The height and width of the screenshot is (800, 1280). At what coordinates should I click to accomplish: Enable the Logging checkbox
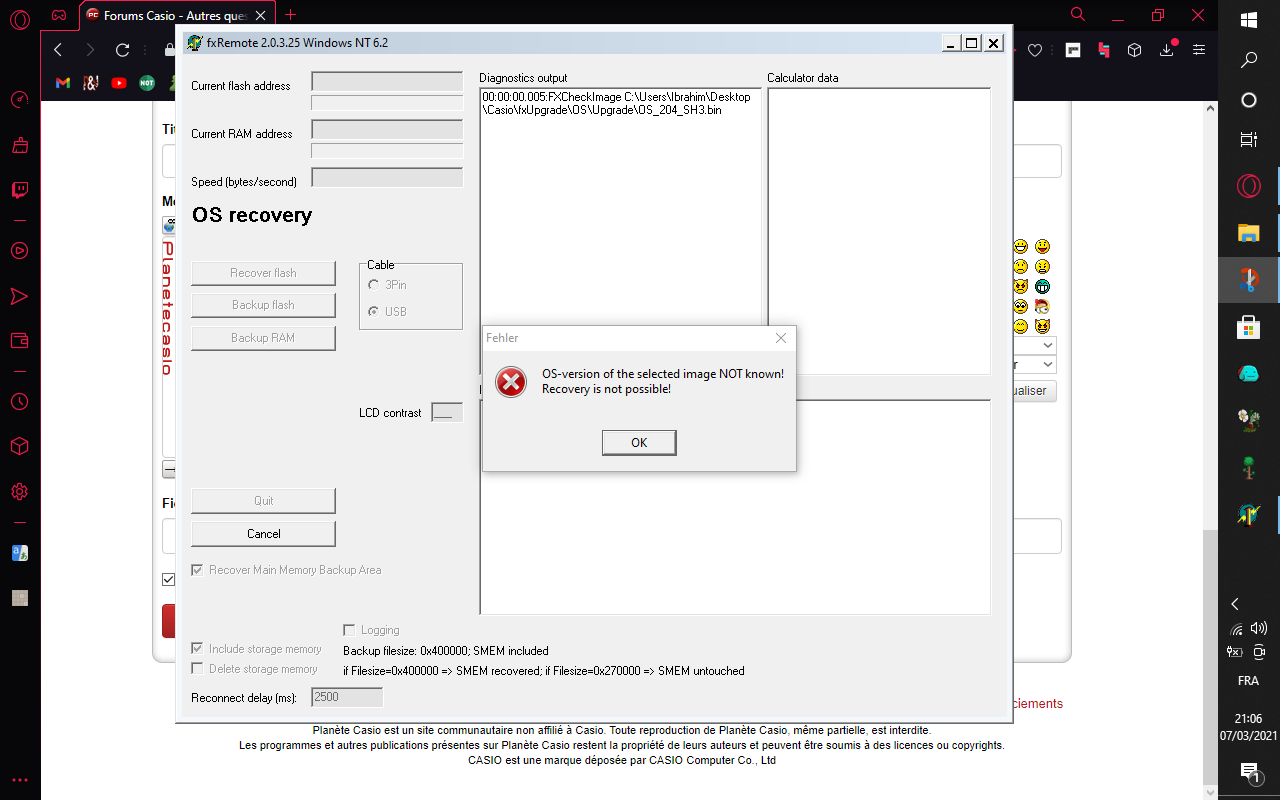tap(349, 630)
